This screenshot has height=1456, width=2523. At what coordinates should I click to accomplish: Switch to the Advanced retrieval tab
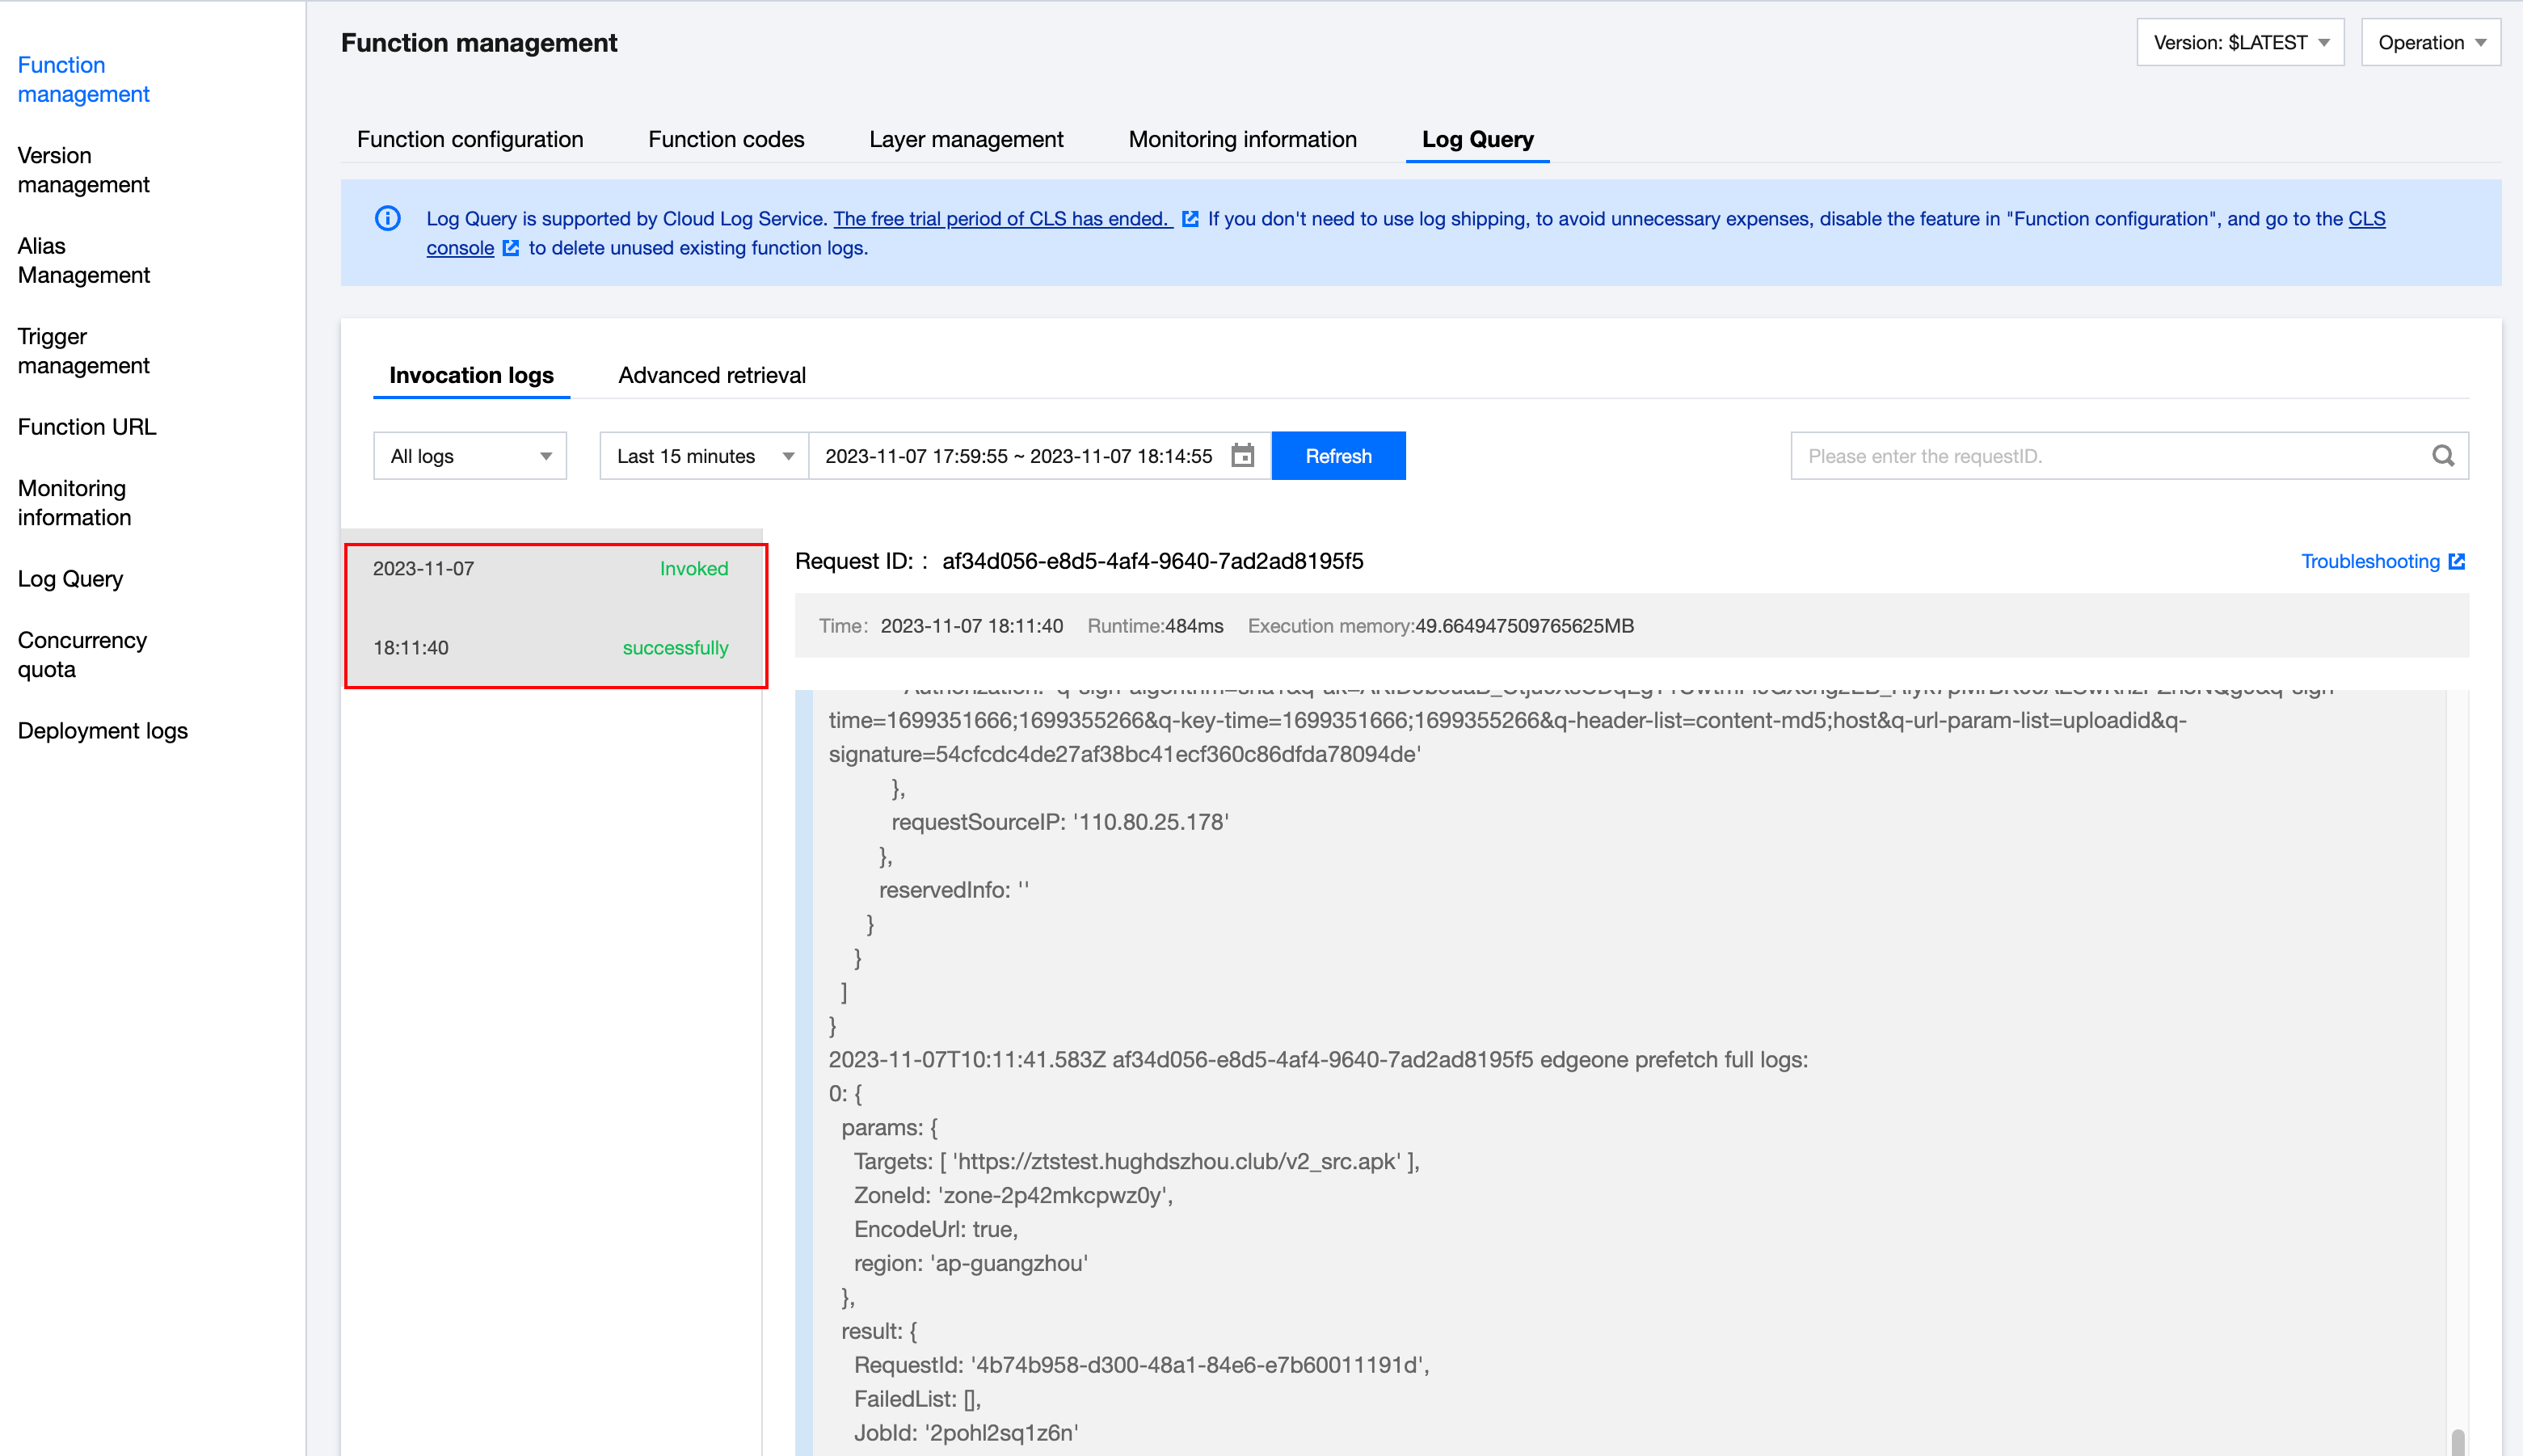[x=712, y=375]
